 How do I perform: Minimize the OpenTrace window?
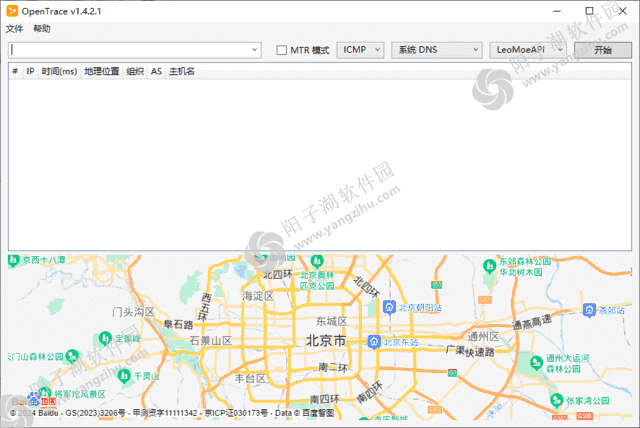(557, 11)
